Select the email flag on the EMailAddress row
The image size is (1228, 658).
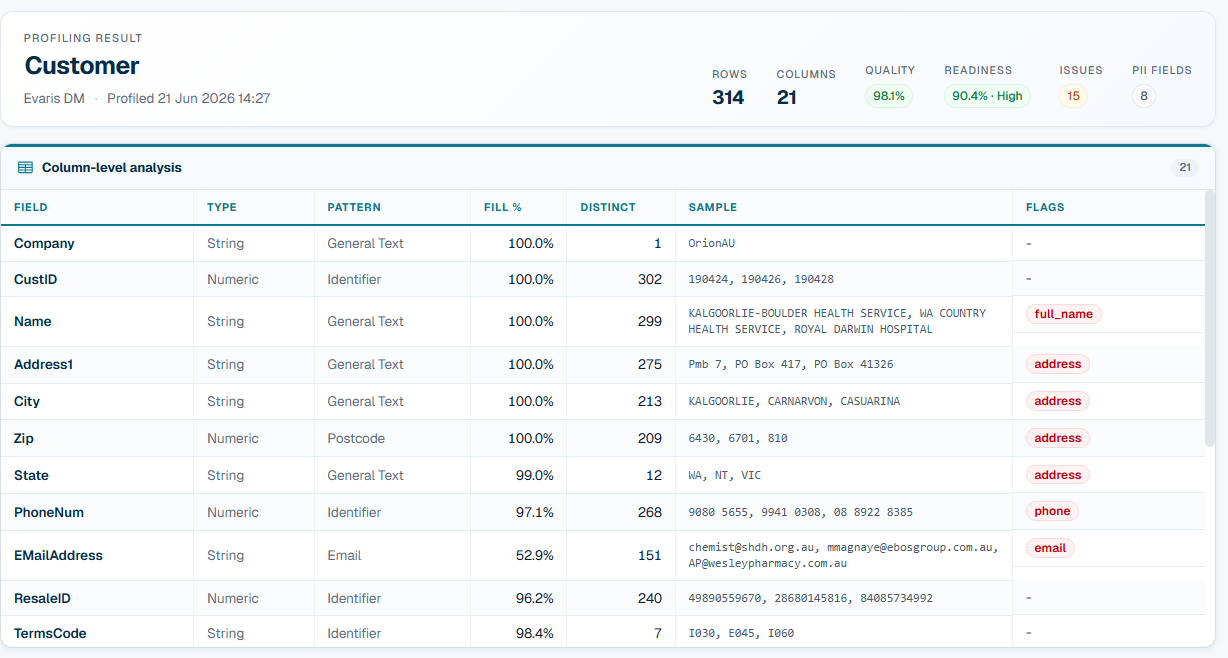pos(1050,548)
